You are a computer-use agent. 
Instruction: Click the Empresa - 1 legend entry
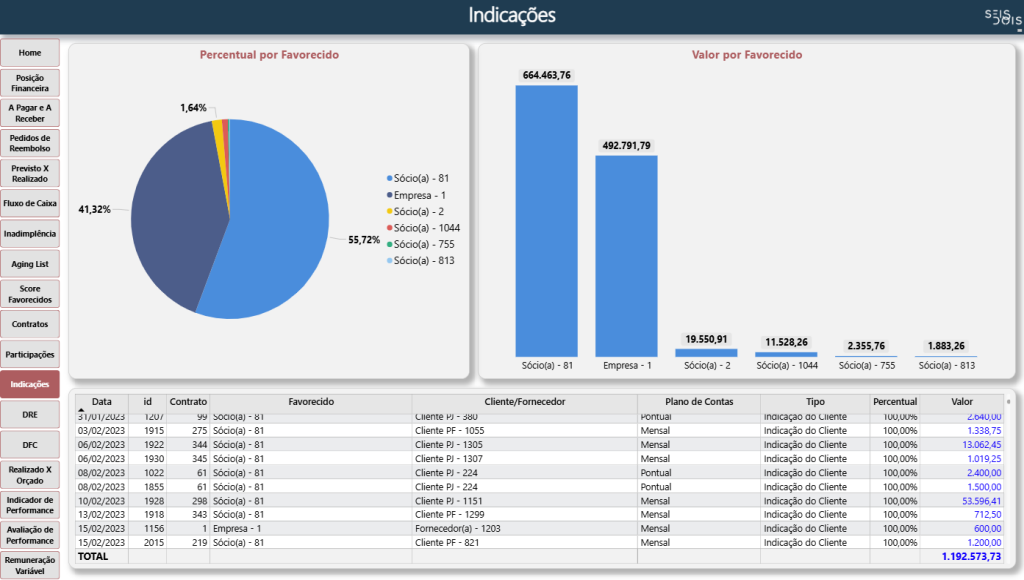419,195
